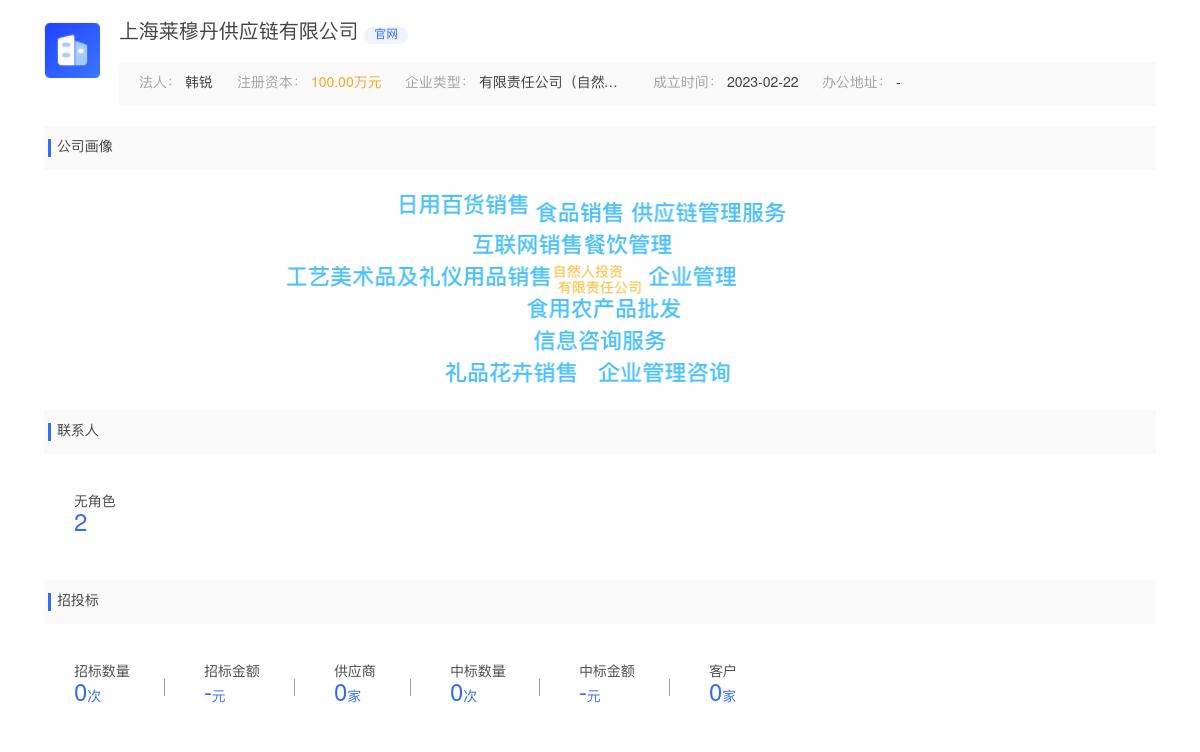Open the 官网 official website link

[386, 34]
